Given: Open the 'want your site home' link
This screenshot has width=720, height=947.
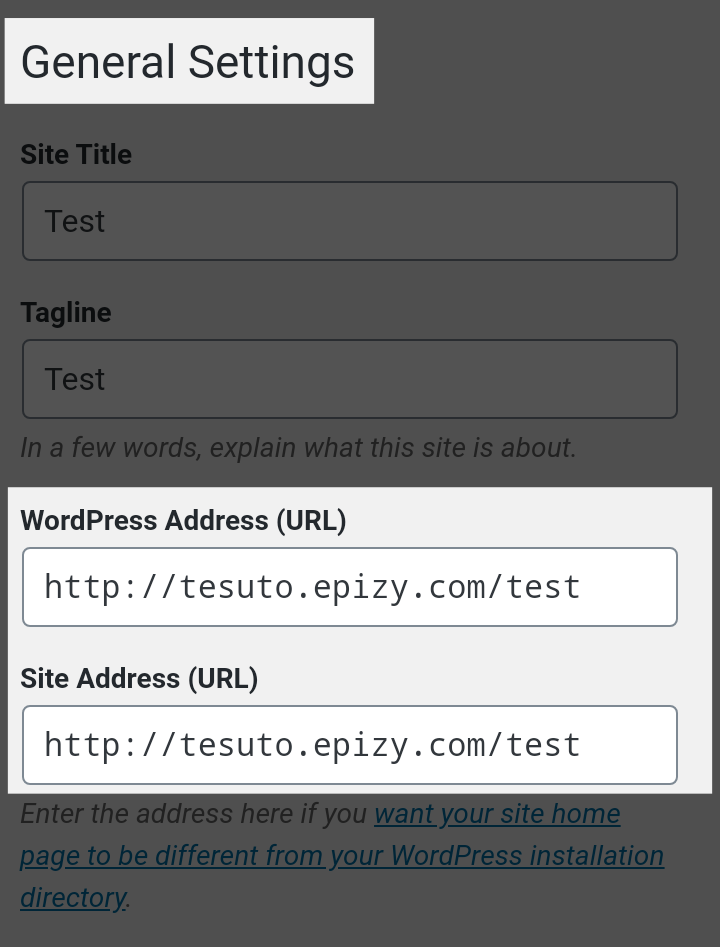Looking at the screenshot, I should 497,814.
